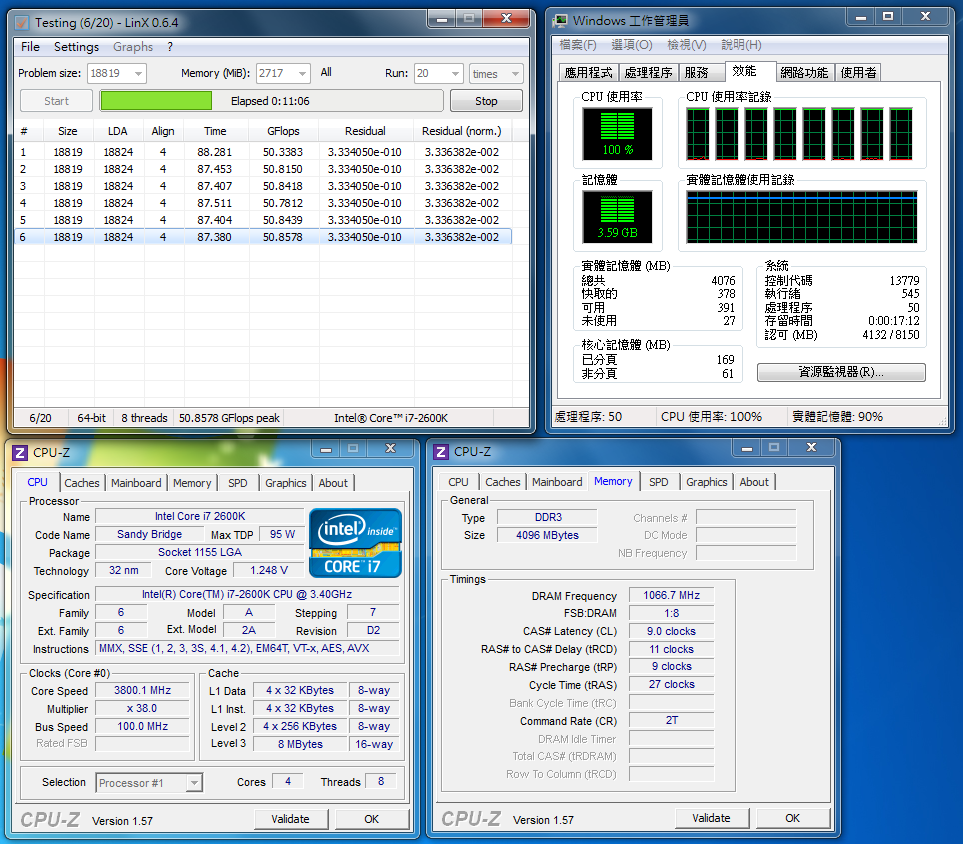Open CPU tab in right CPU-Z window
The image size is (963, 844).
pos(458,482)
